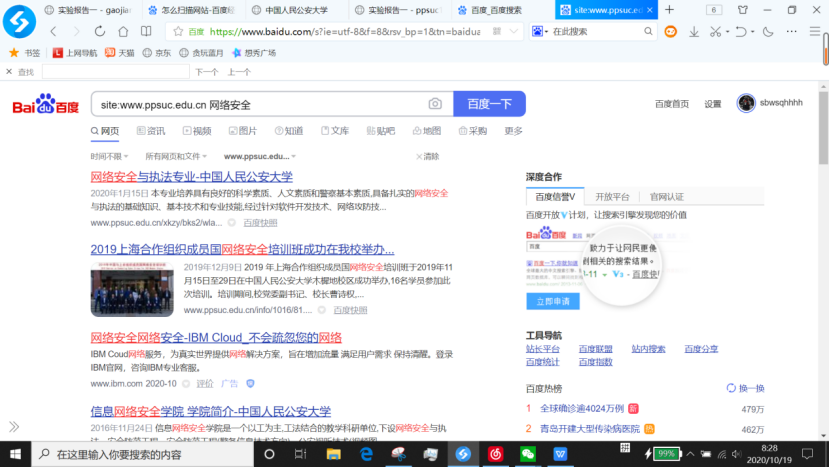
Task: Click the group photo result thumbnail
Action: tap(132, 289)
